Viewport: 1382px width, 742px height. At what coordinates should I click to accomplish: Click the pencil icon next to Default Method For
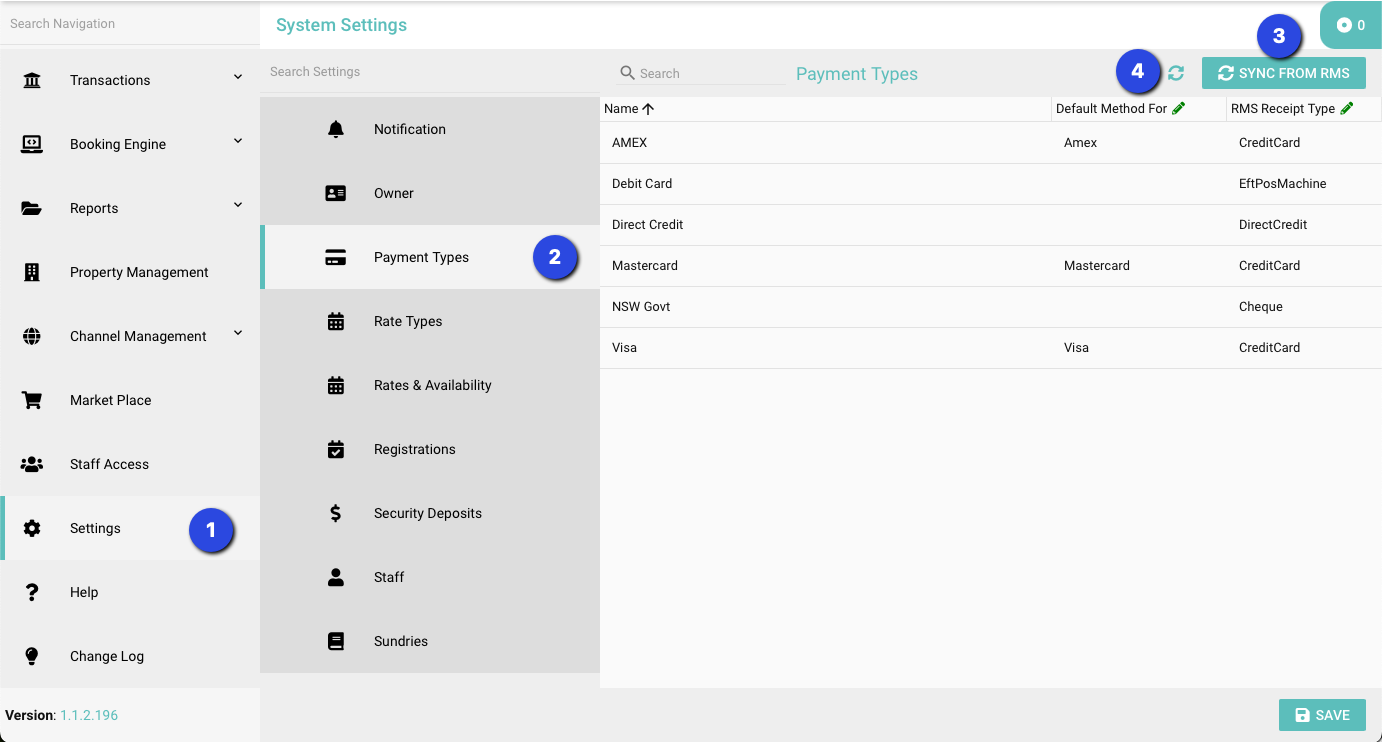(1179, 108)
